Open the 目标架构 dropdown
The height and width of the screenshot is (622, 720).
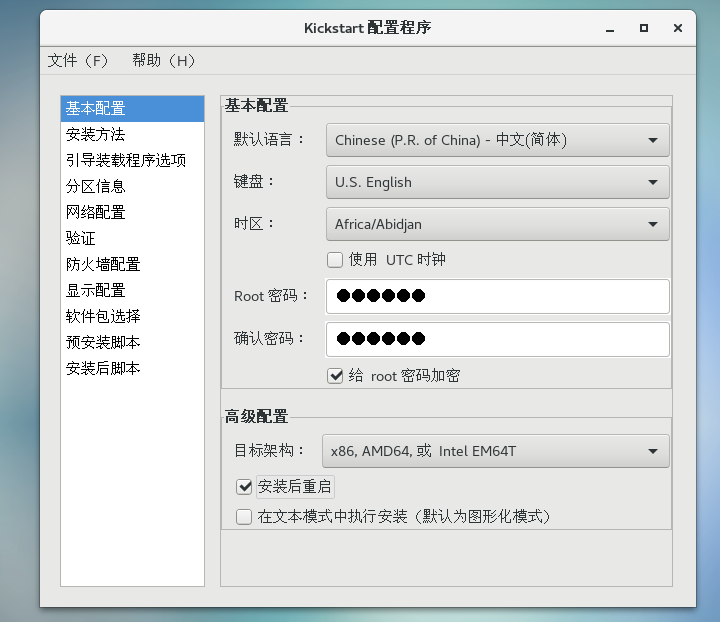[x=495, y=451]
